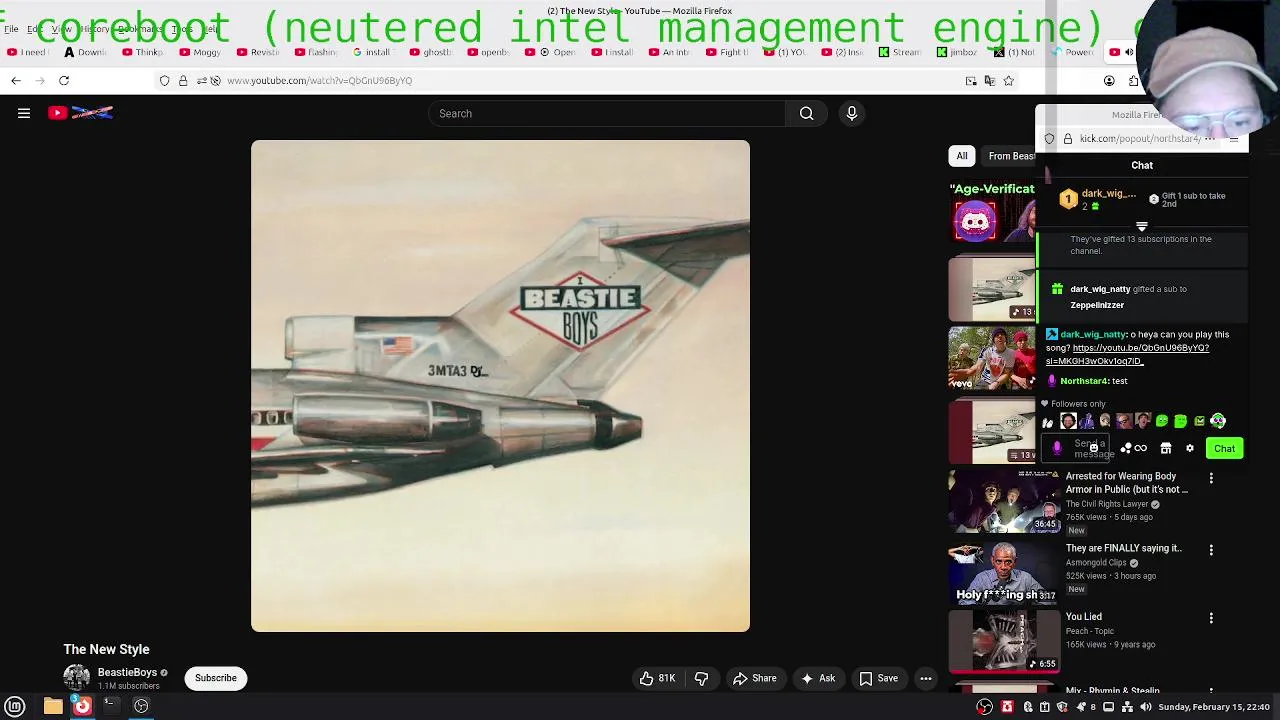Open autoplay-blocked permission icon in address bar

pyautogui.click(x=215, y=80)
